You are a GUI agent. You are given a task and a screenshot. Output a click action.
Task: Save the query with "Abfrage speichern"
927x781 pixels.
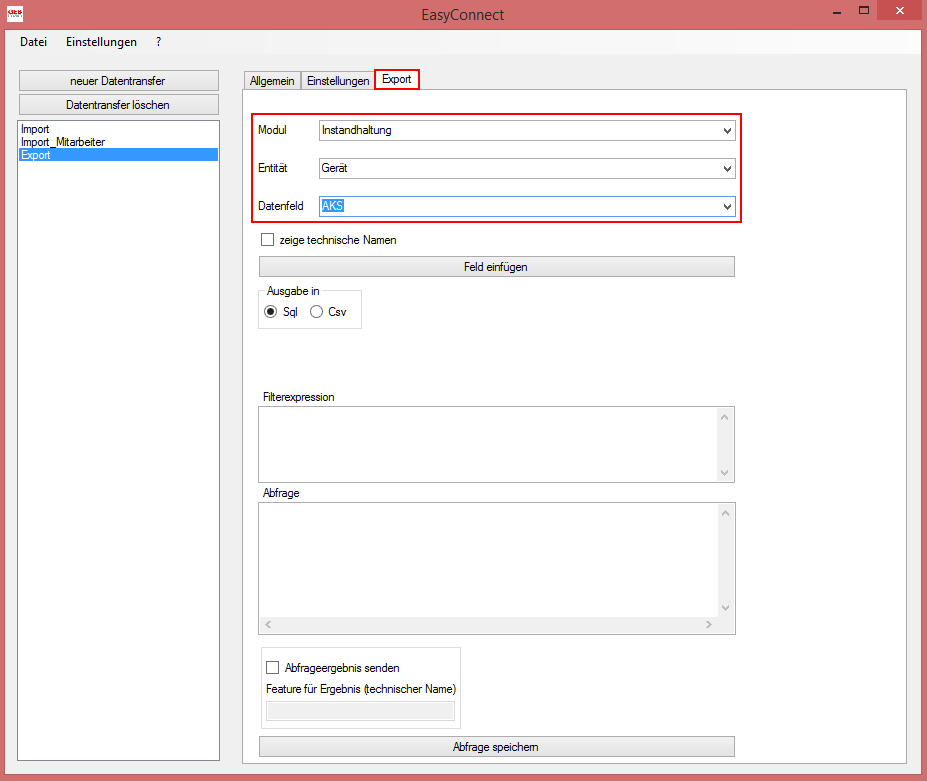496,746
